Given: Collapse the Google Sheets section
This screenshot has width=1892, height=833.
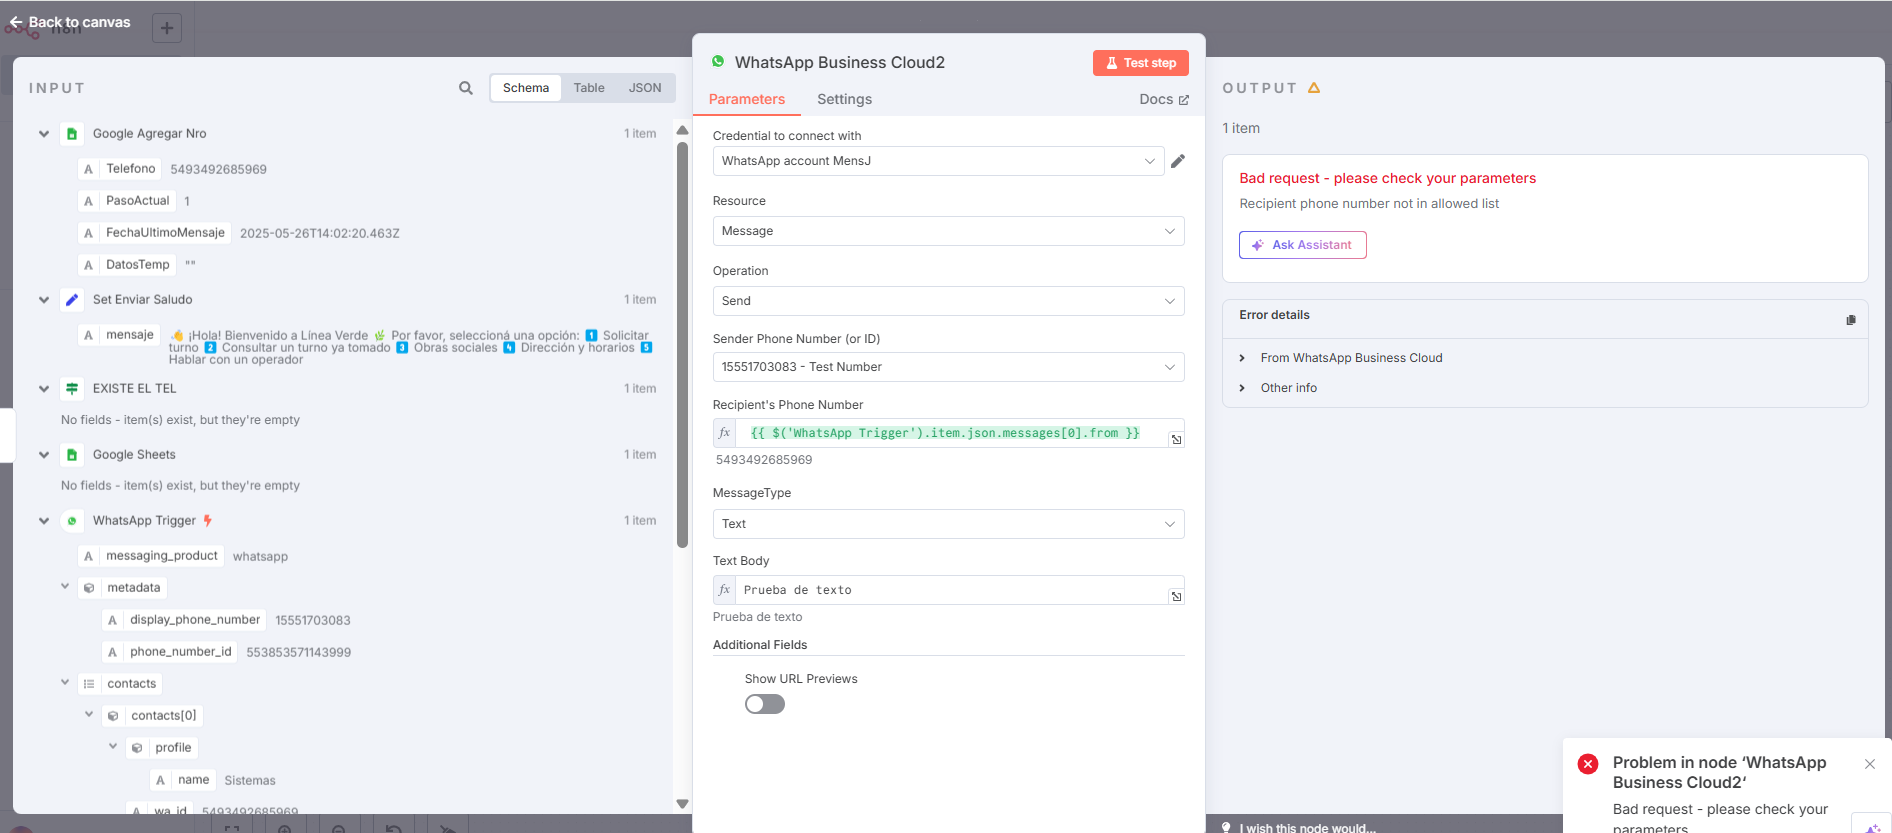Looking at the screenshot, I should click(44, 455).
